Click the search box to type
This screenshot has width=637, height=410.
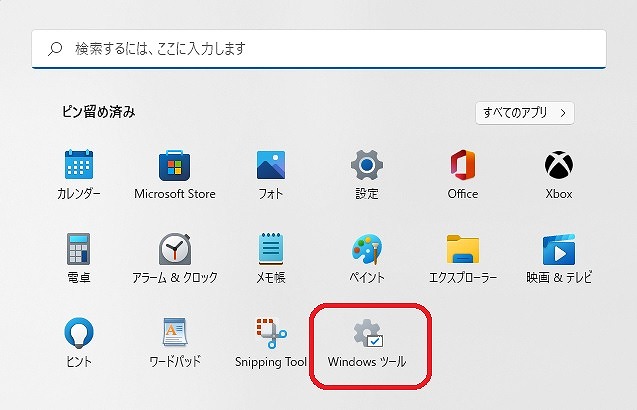(x=319, y=49)
